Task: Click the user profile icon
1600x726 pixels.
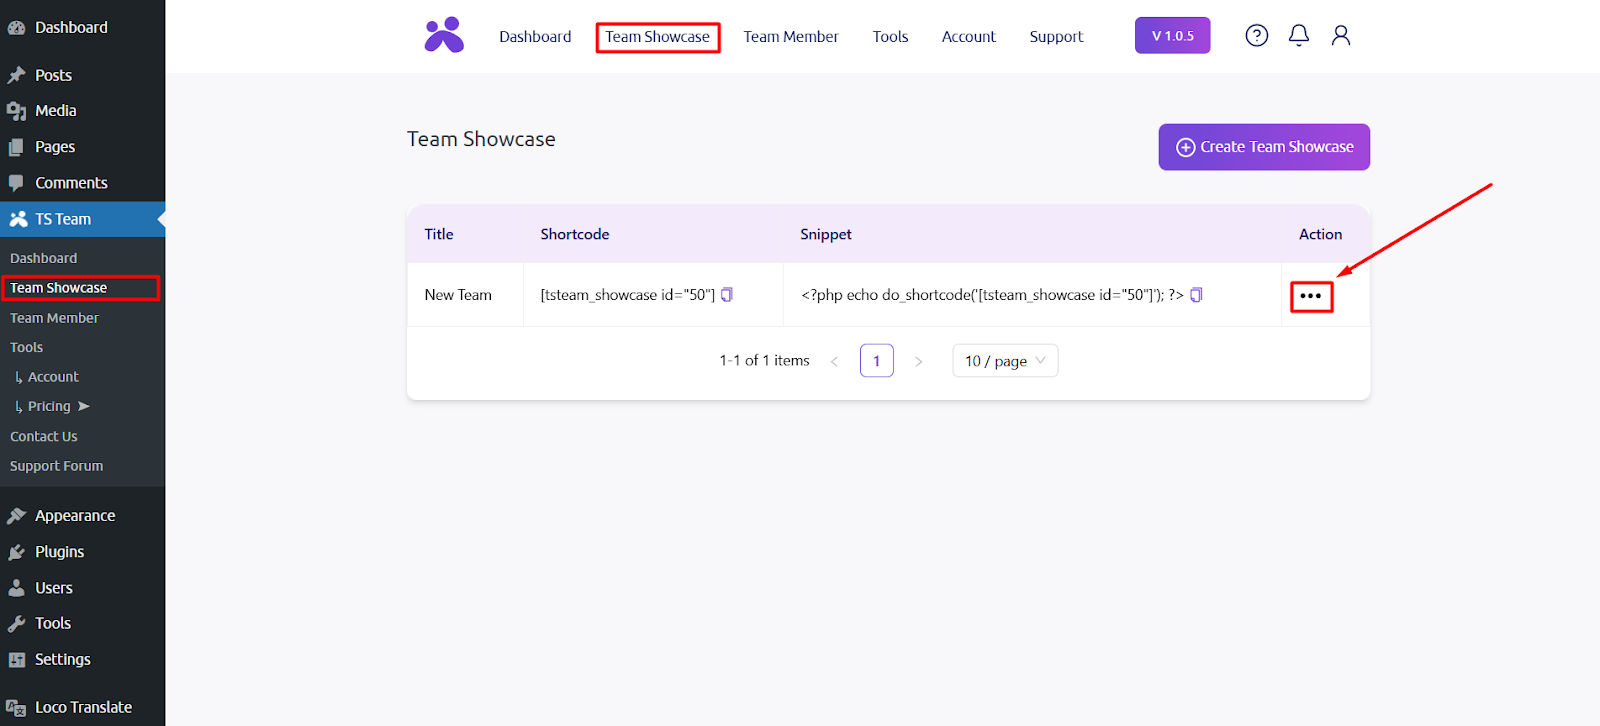Action: [1340, 36]
